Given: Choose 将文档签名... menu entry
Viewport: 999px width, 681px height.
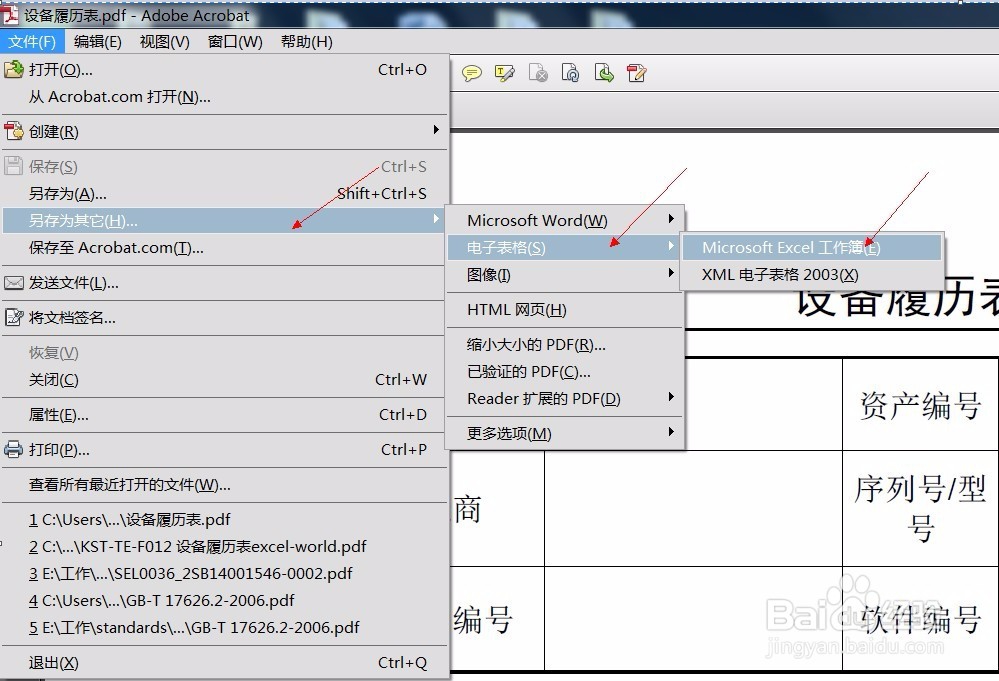Looking at the screenshot, I should click(x=225, y=318).
